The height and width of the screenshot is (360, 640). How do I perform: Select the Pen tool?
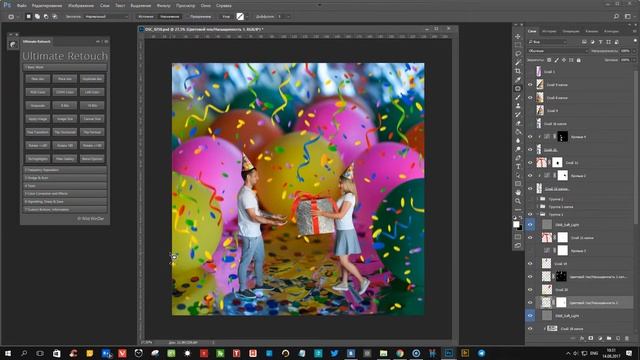[x=518, y=158]
